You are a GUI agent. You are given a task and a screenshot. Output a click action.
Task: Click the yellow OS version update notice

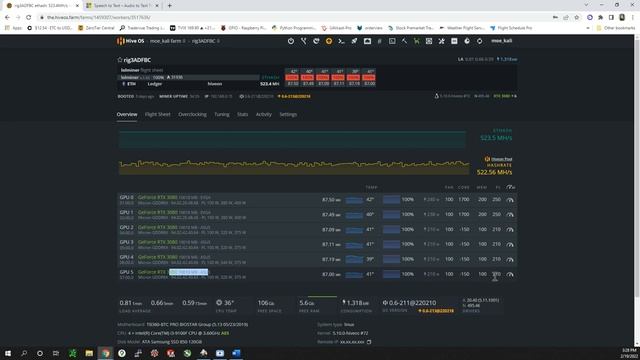click(436, 311)
